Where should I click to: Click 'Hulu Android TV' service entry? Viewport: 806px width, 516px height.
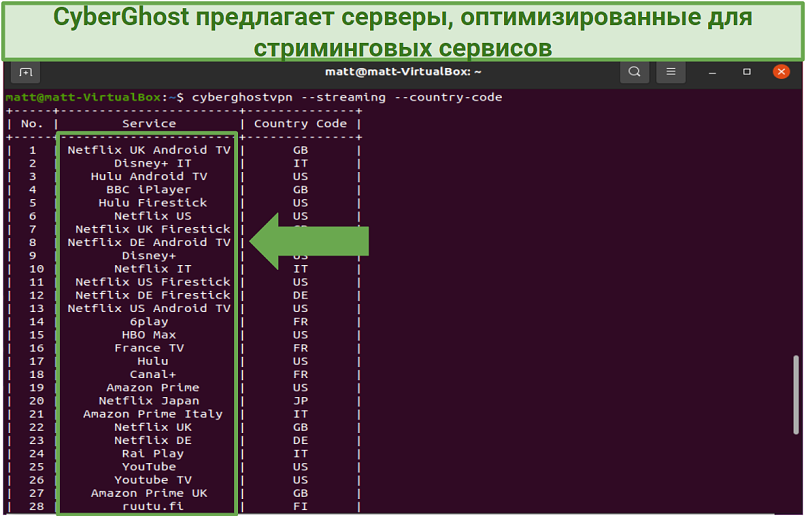click(149, 176)
